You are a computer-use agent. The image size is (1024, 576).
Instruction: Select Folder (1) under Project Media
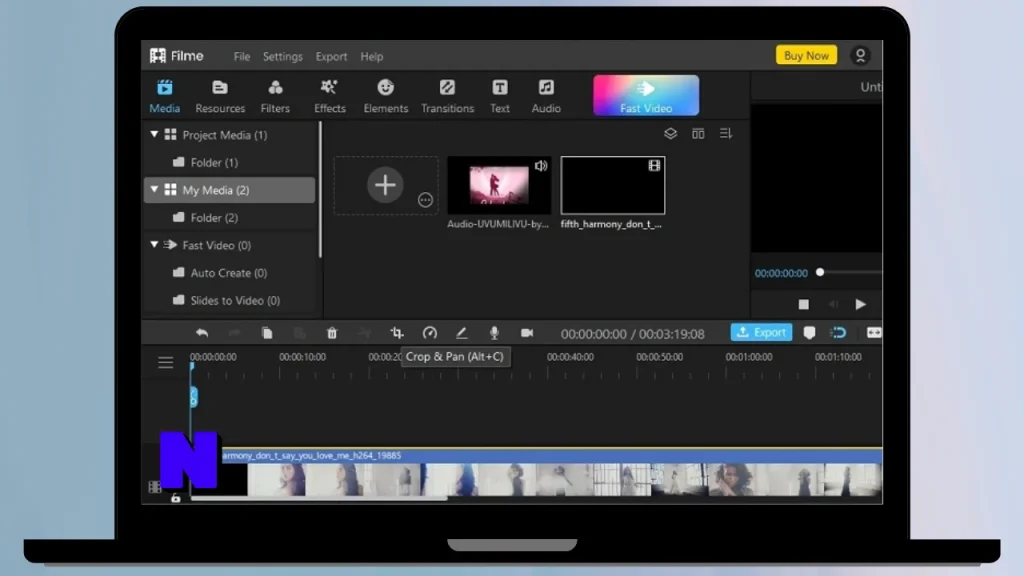[x=205, y=162]
